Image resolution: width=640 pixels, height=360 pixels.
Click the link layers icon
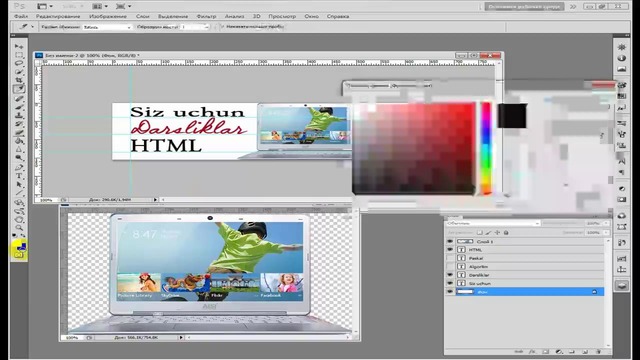pyautogui.click(x=518, y=351)
